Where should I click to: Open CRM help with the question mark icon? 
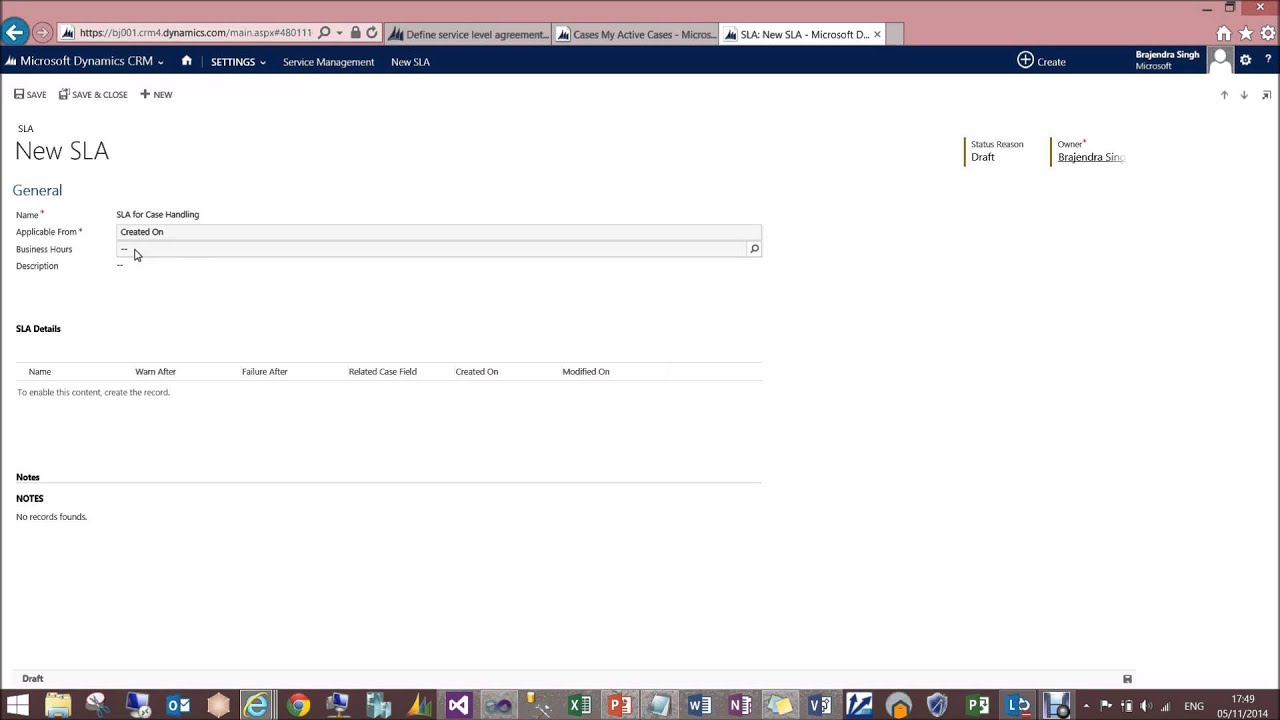pyautogui.click(x=1268, y=61)
